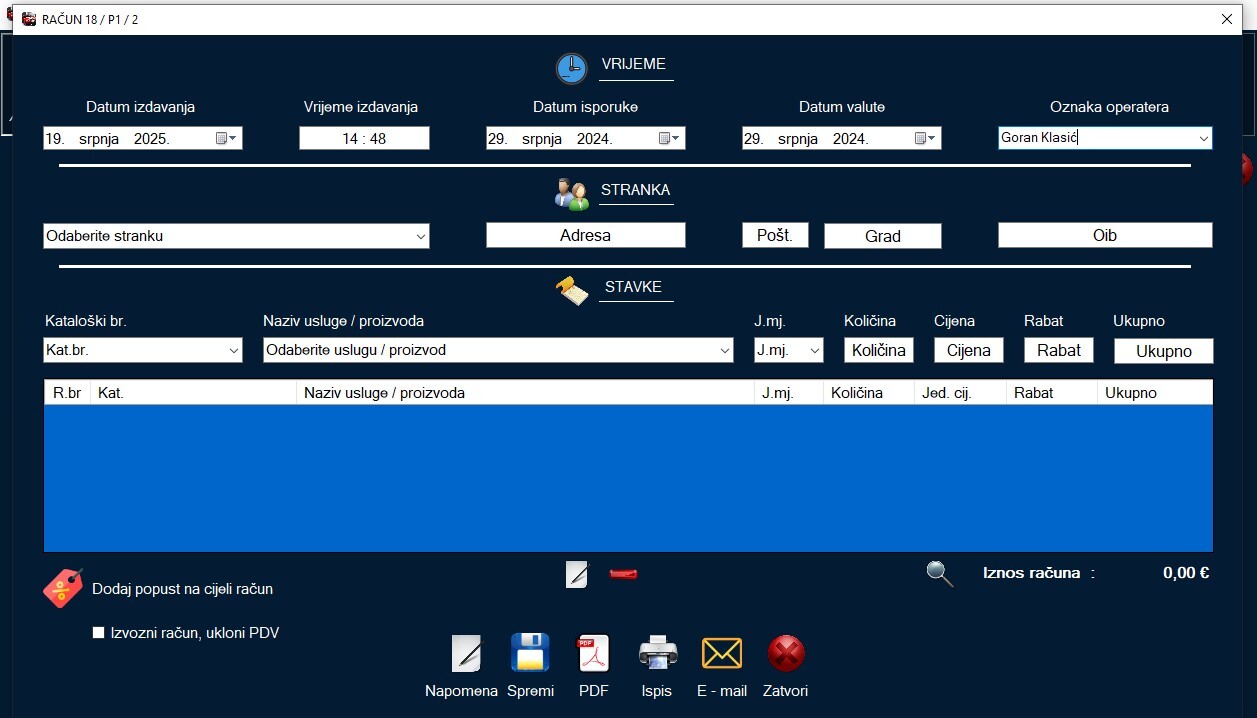Open the Datum izdavanja calendar picker
Screen dimensions: 1257x718
click(x=225, y=139)
